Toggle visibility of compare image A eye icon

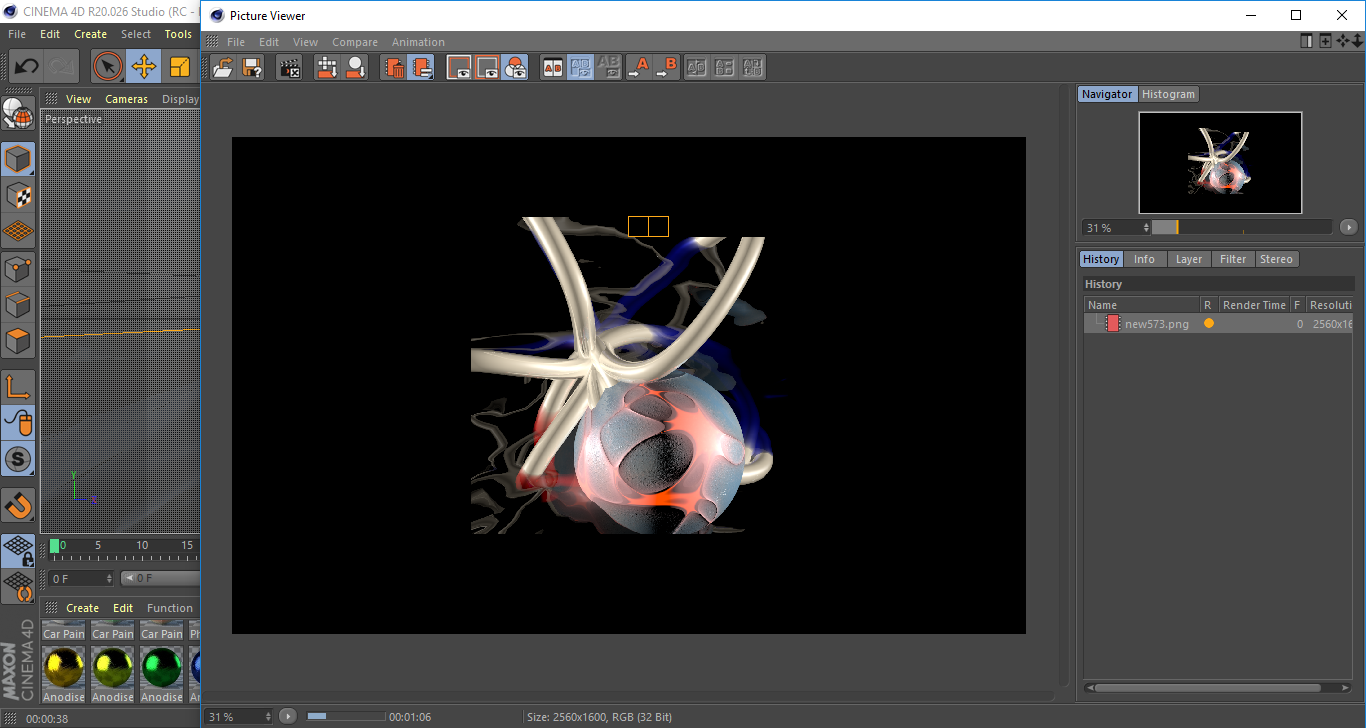[x=460, y=67]
